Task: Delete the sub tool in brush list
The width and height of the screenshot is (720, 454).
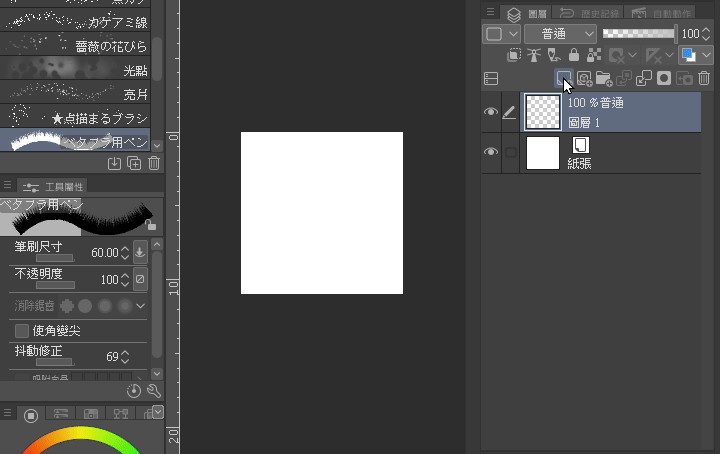Action: click(153, 164)
